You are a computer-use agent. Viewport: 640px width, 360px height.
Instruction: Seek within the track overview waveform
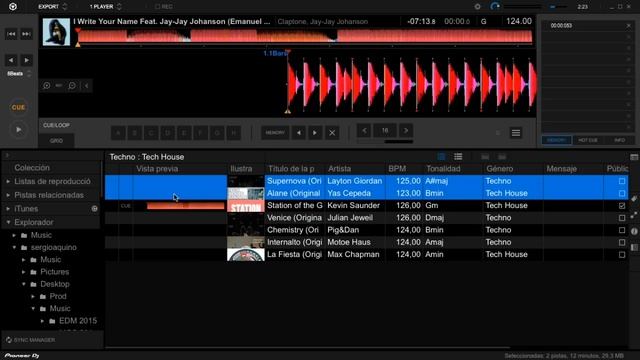pos(305,36)
